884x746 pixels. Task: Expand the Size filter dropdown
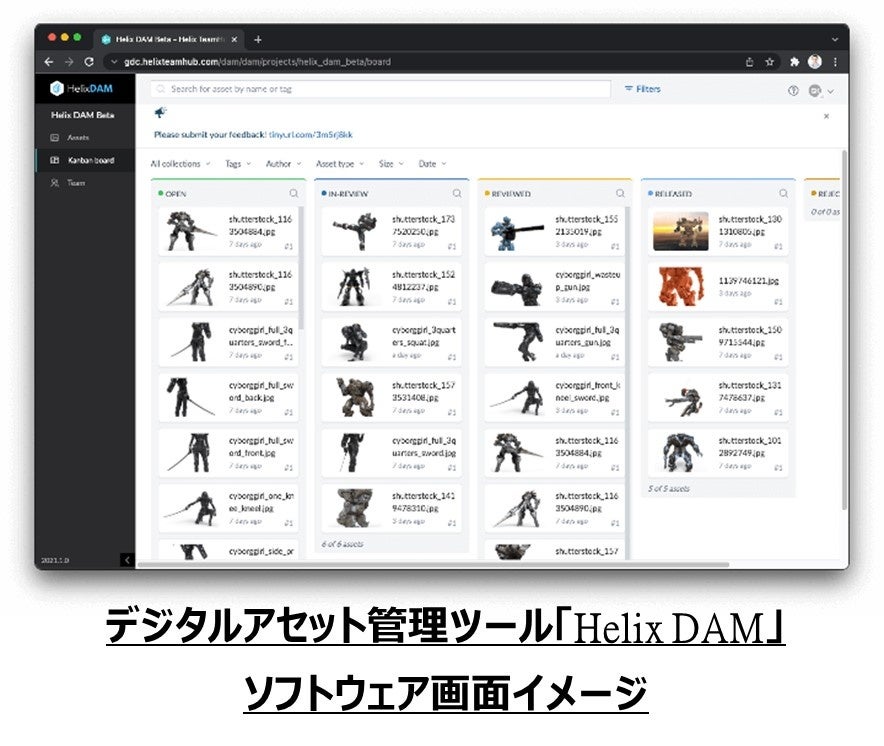[391, 164]
